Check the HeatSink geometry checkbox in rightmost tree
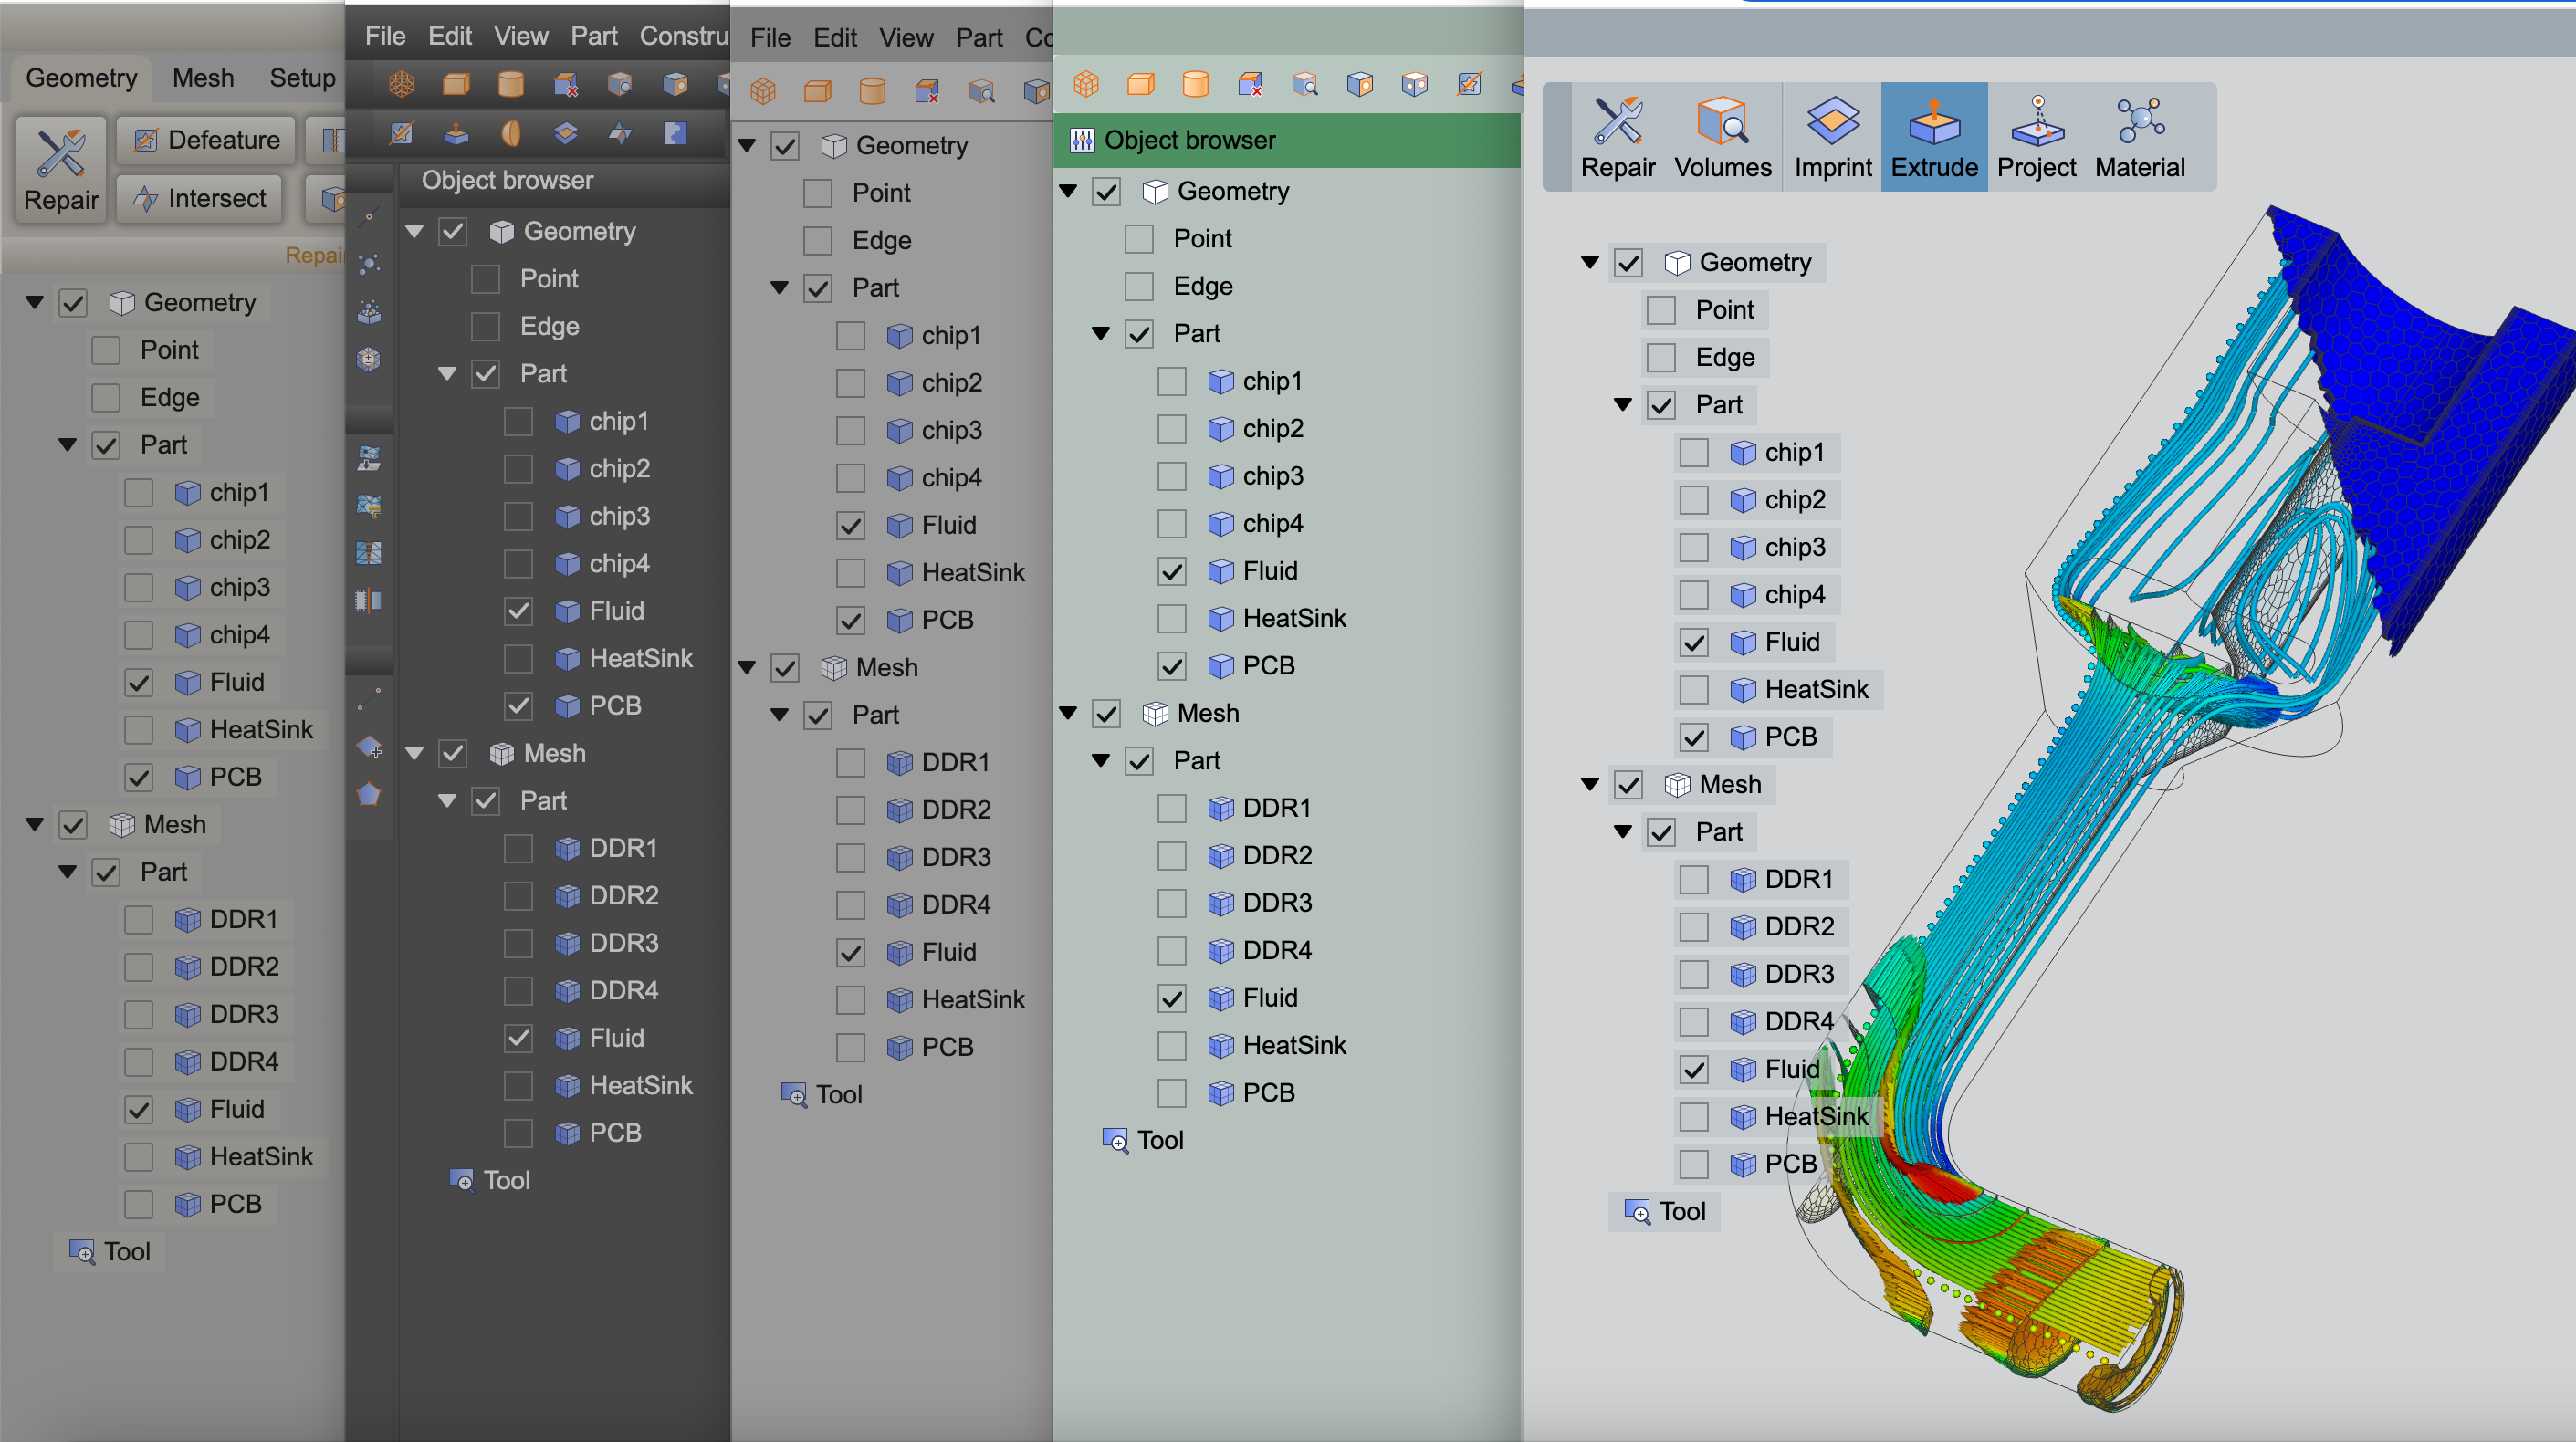 (1694, 690)
